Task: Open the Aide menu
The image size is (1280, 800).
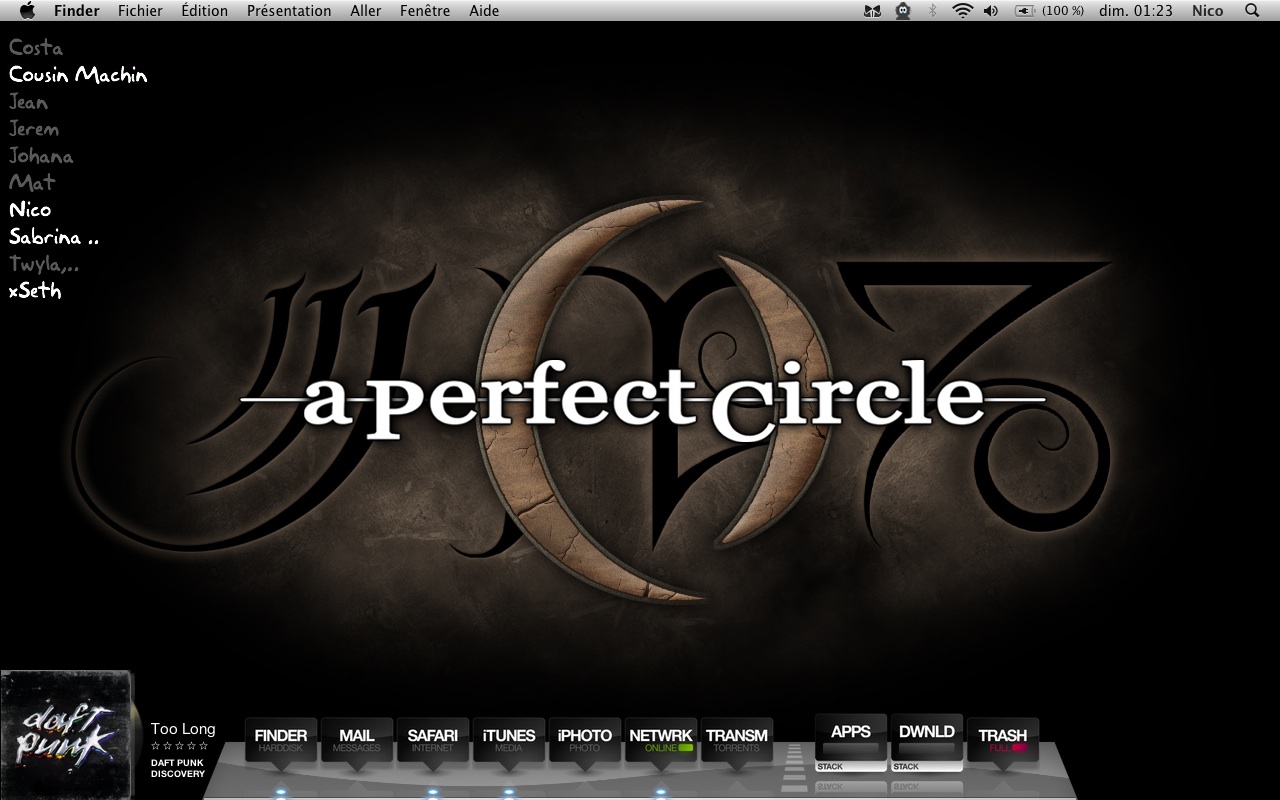Action: [484, 10]
